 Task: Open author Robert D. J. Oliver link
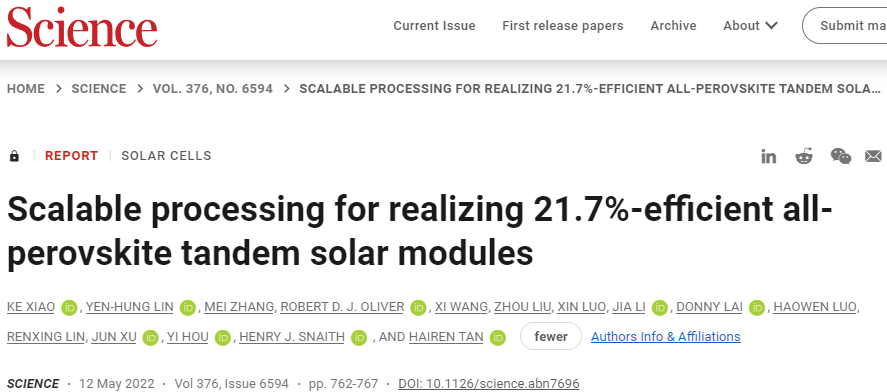pyautogui.click(x=342, y=307)
